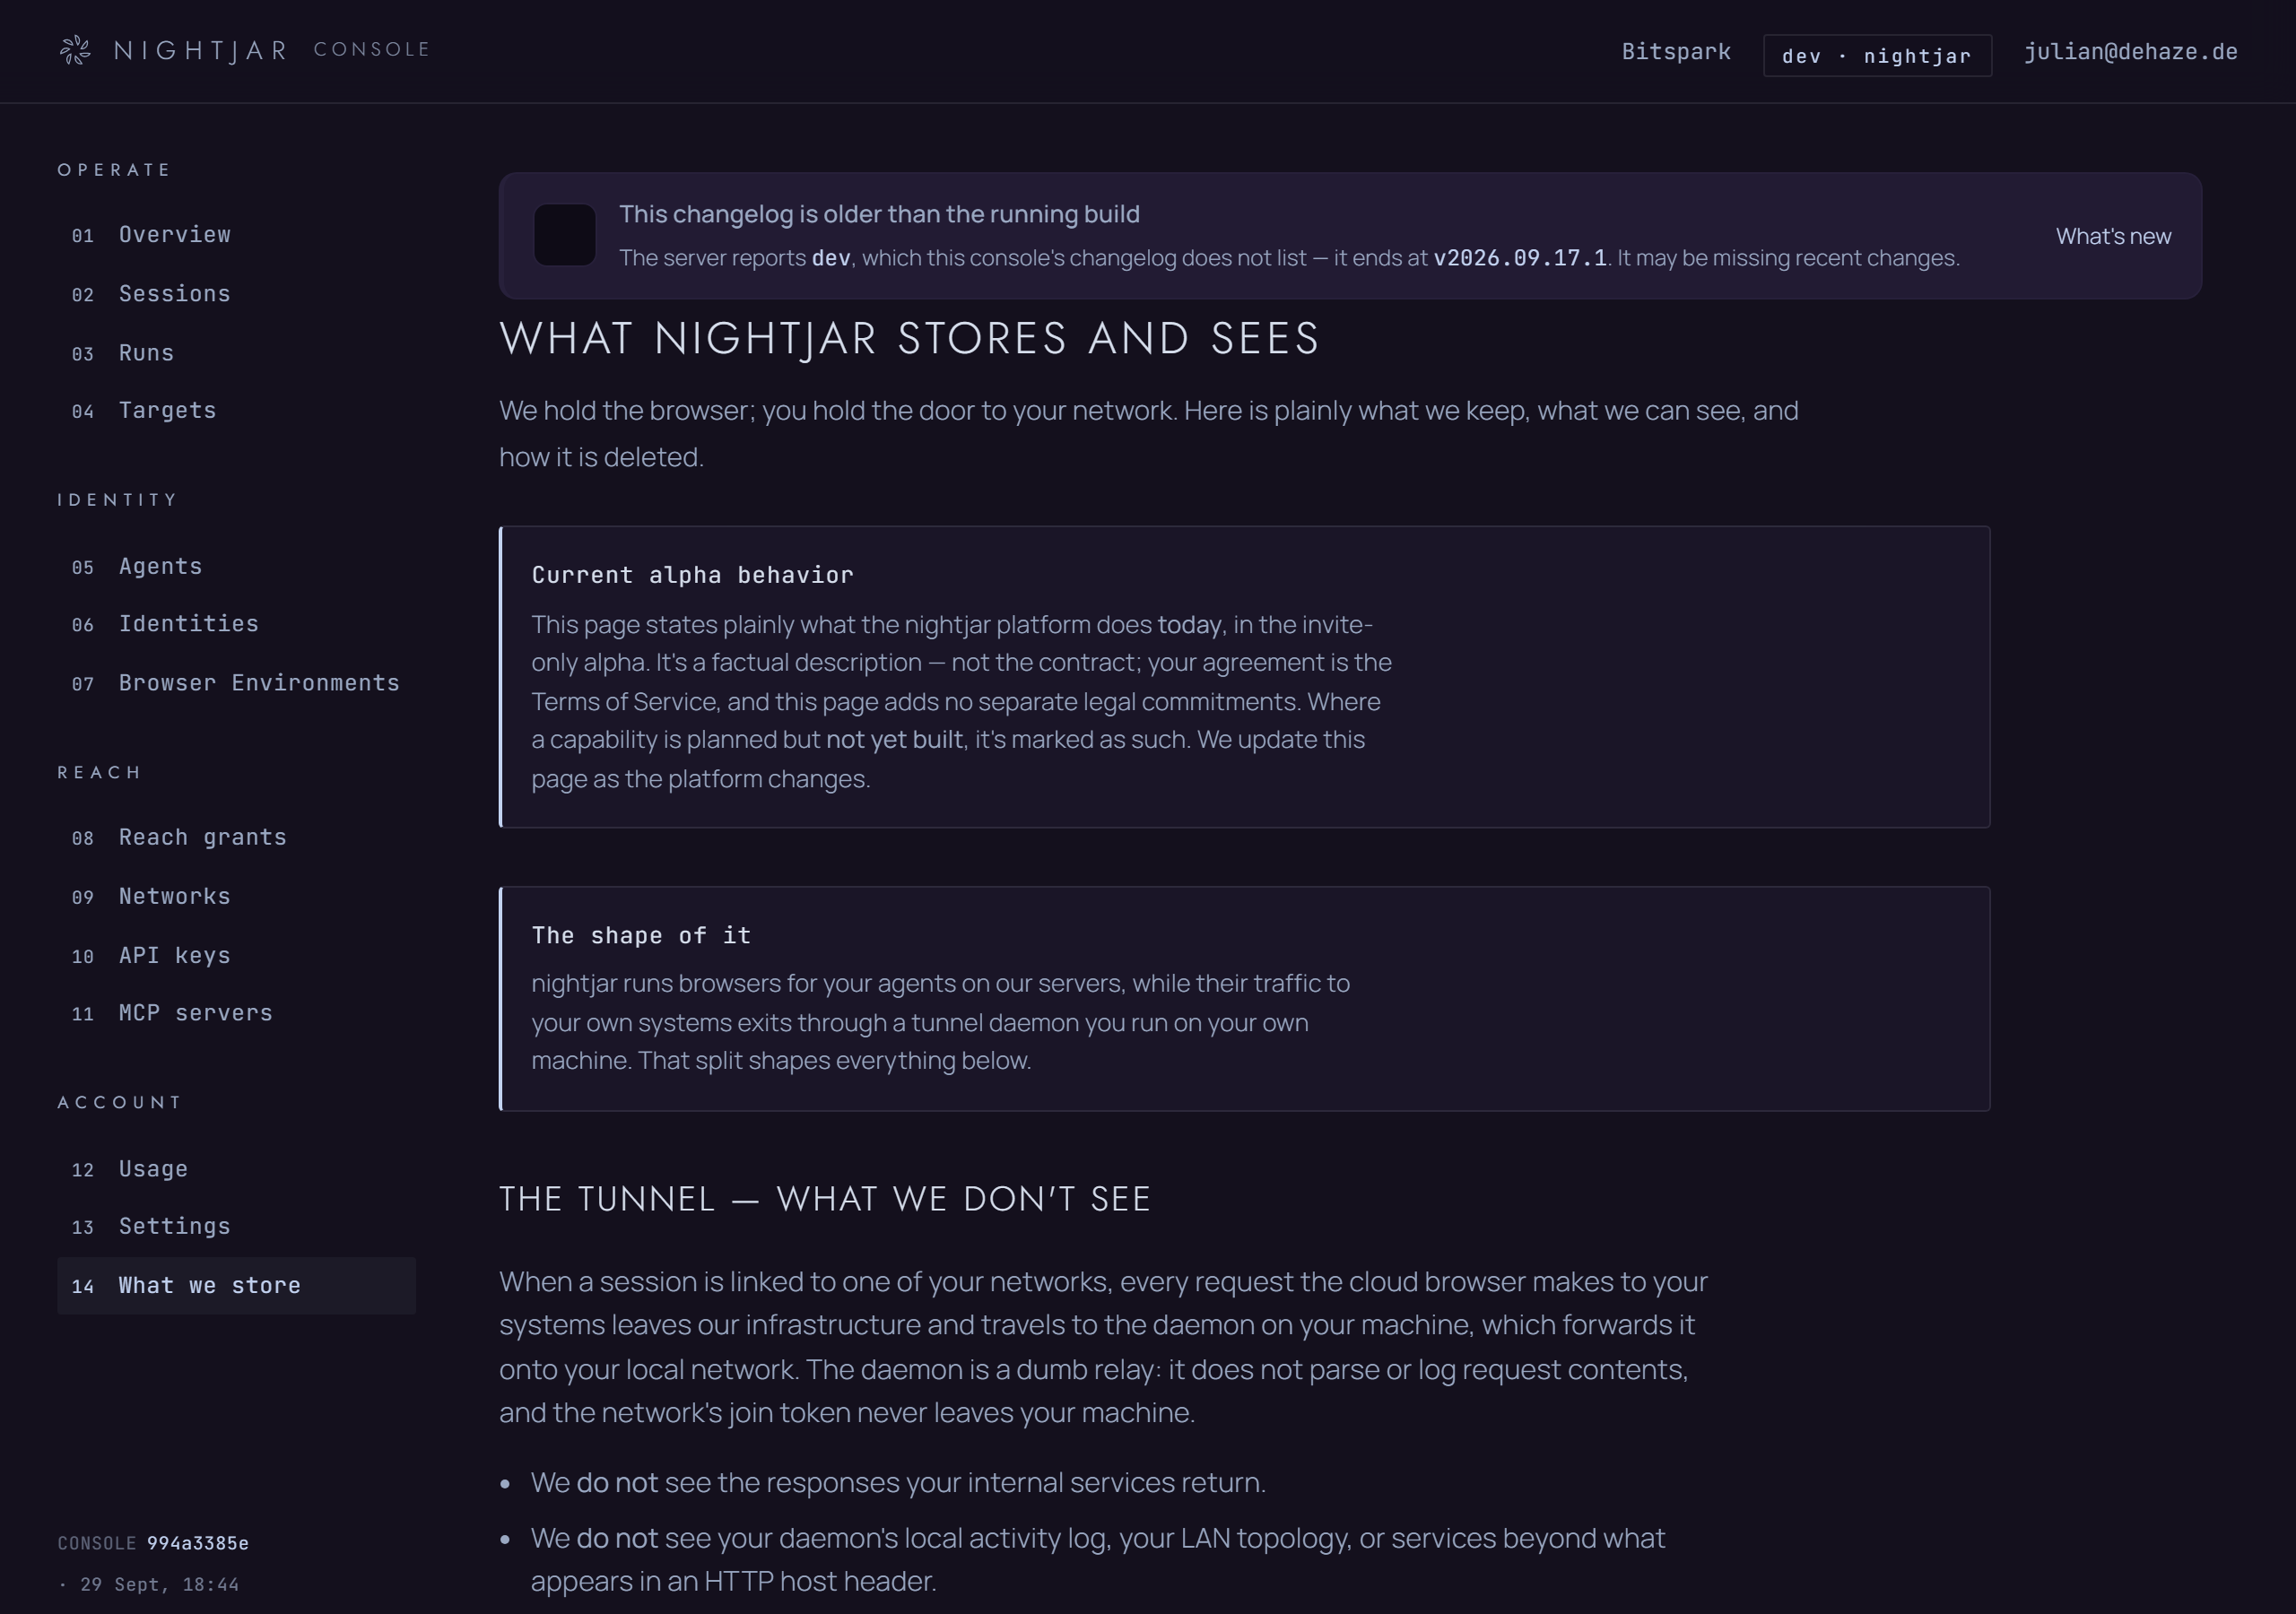Image resolution: width=2296 pixels, height=1614 pixels.
Task: Open the Networks page
Action: (236, 896)
